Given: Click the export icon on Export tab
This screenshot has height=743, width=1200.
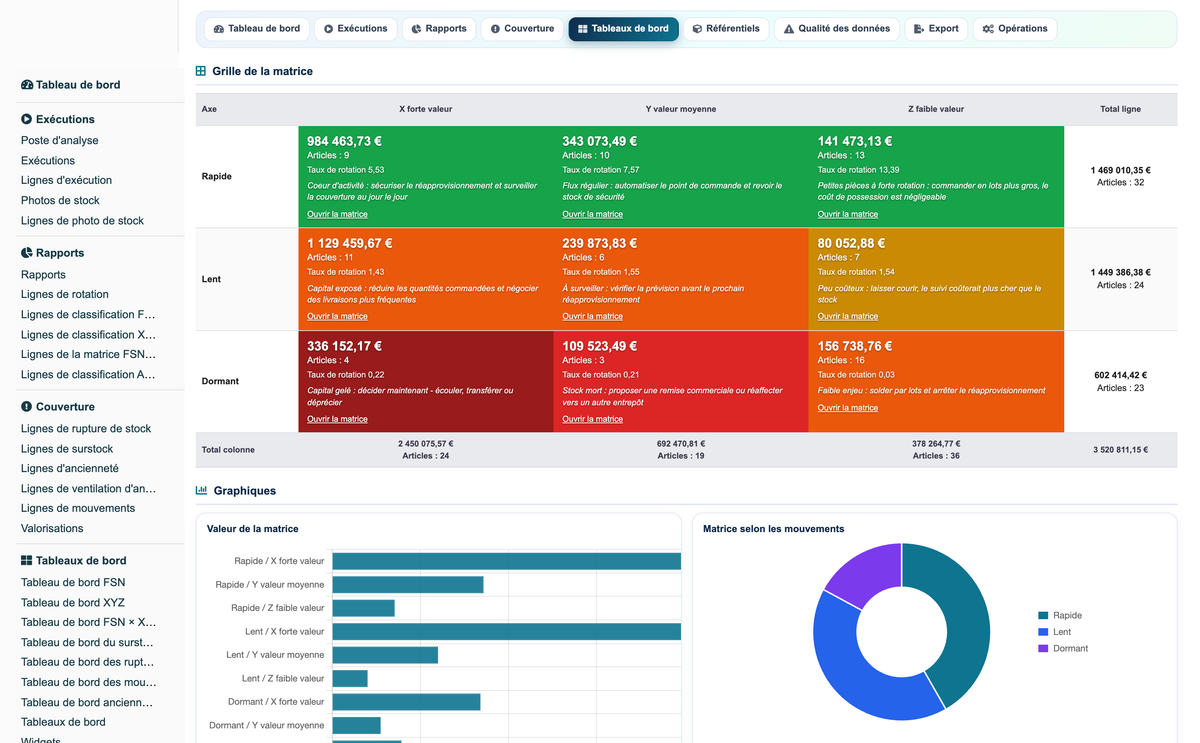Looking at the screenshot, I should pos(919,29).
